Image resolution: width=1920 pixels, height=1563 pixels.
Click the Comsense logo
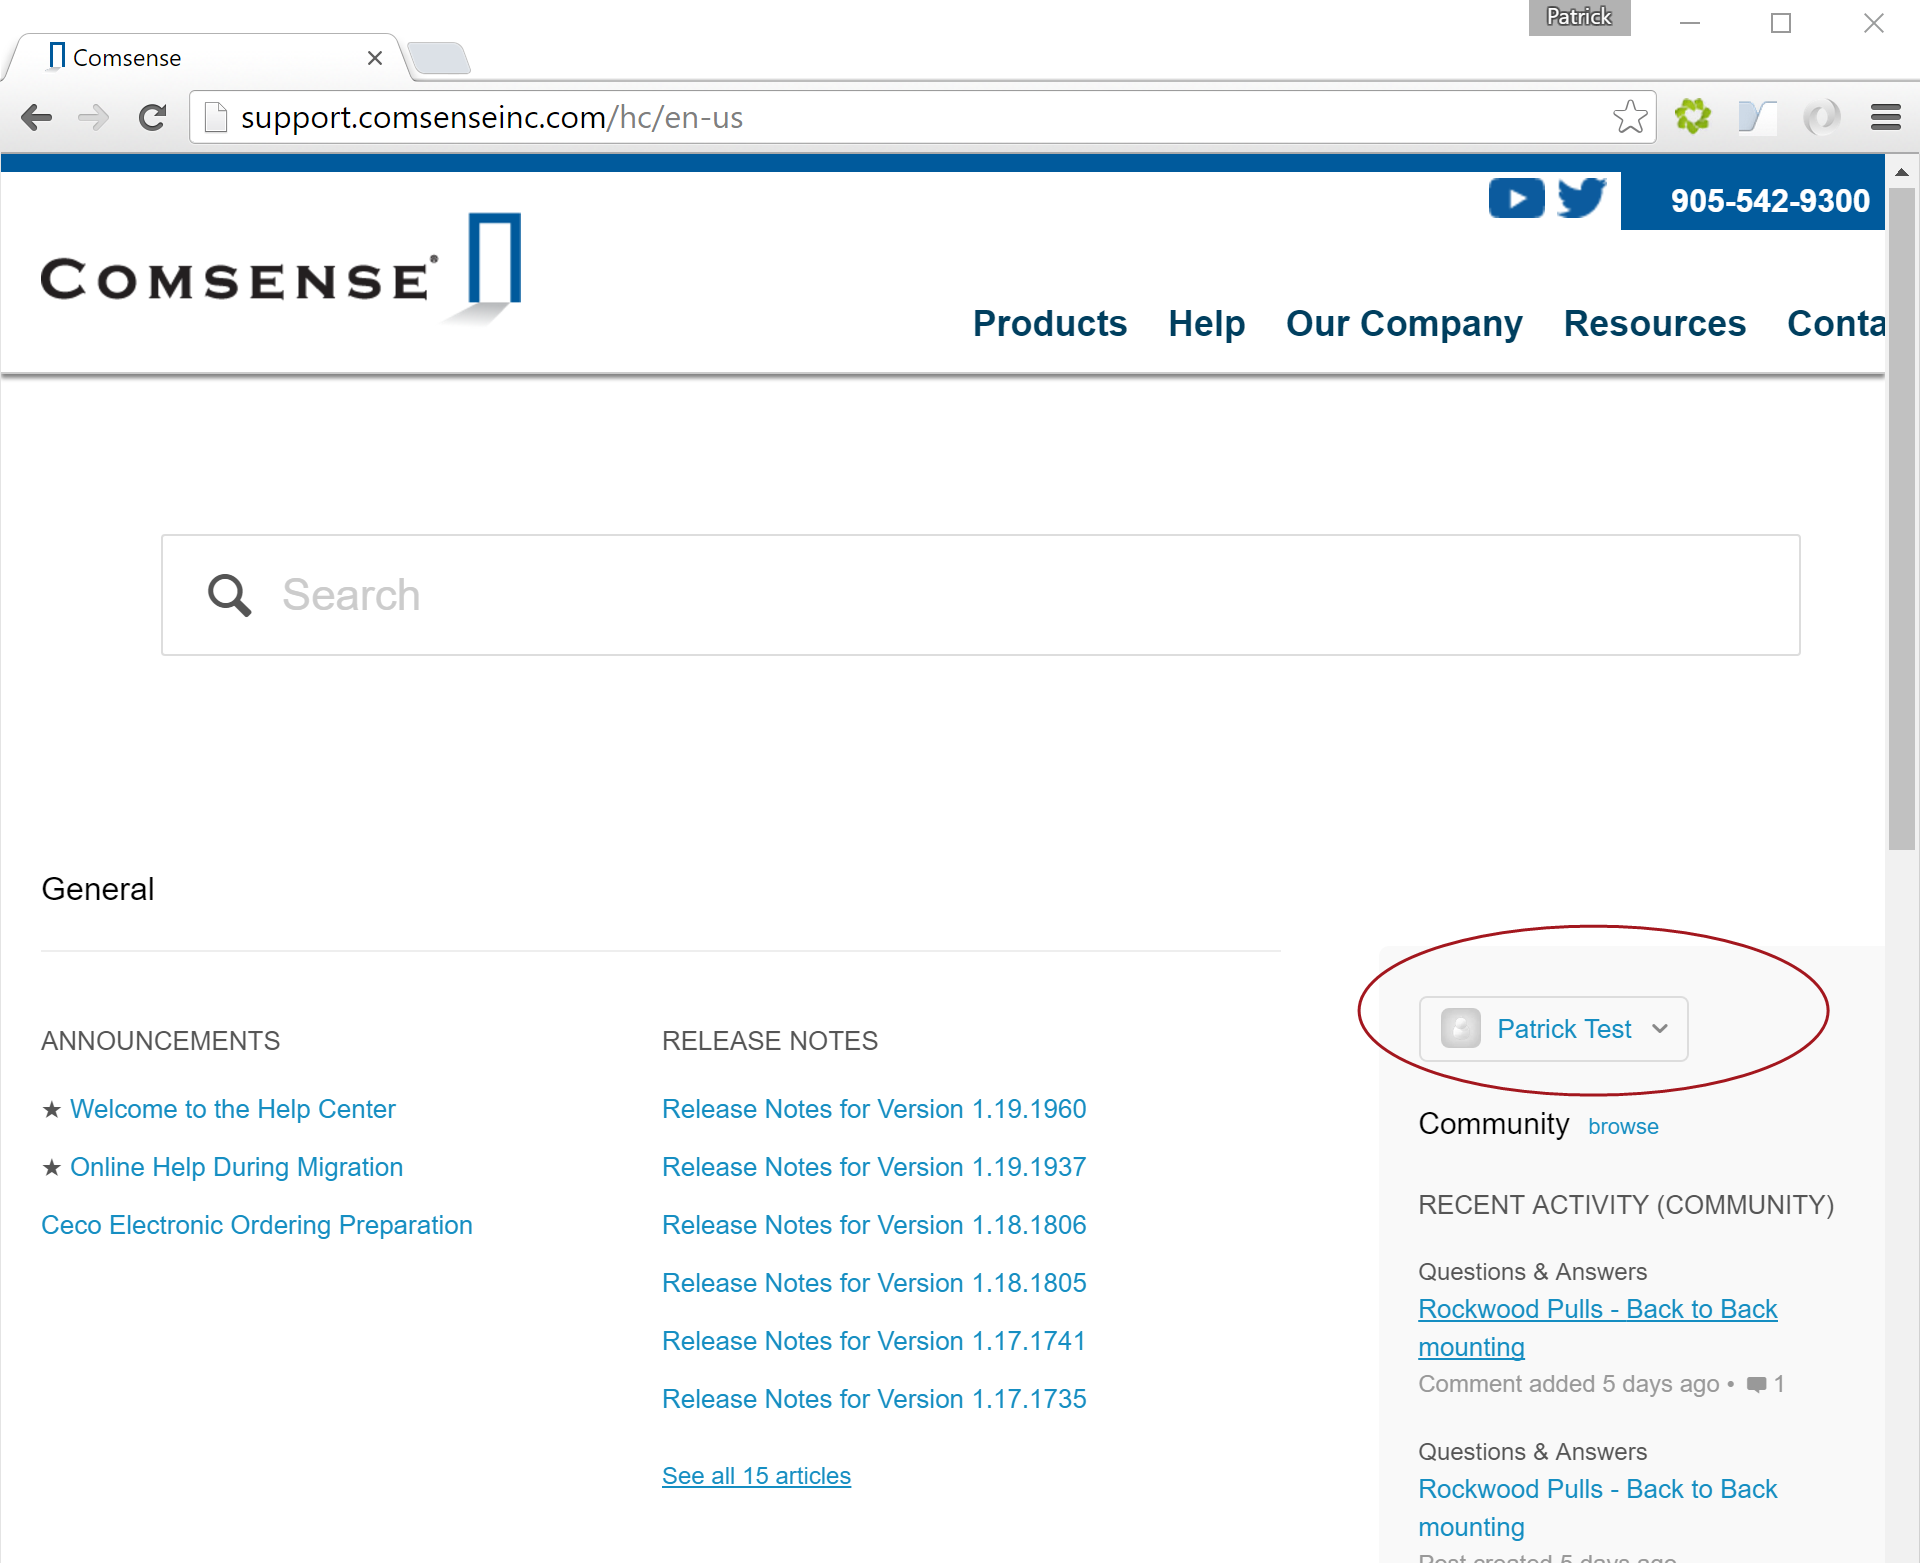281,268
